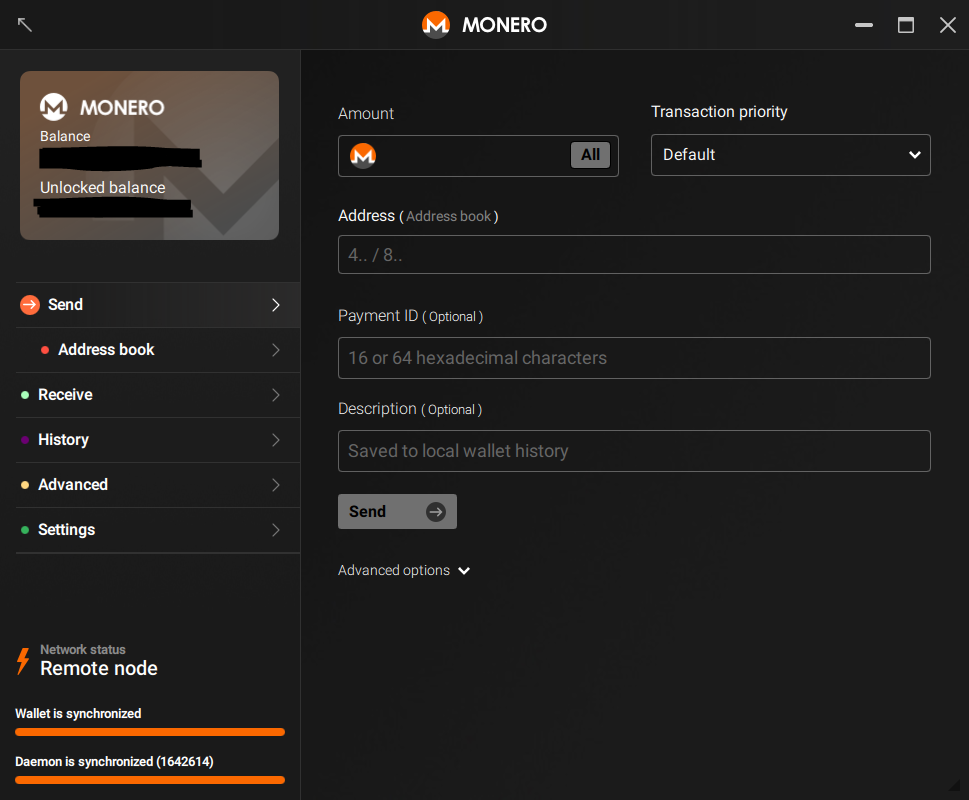969x800 pixels.
Task: Click the orange Send arrow icon in sidebar
Action: pos(30,305)
